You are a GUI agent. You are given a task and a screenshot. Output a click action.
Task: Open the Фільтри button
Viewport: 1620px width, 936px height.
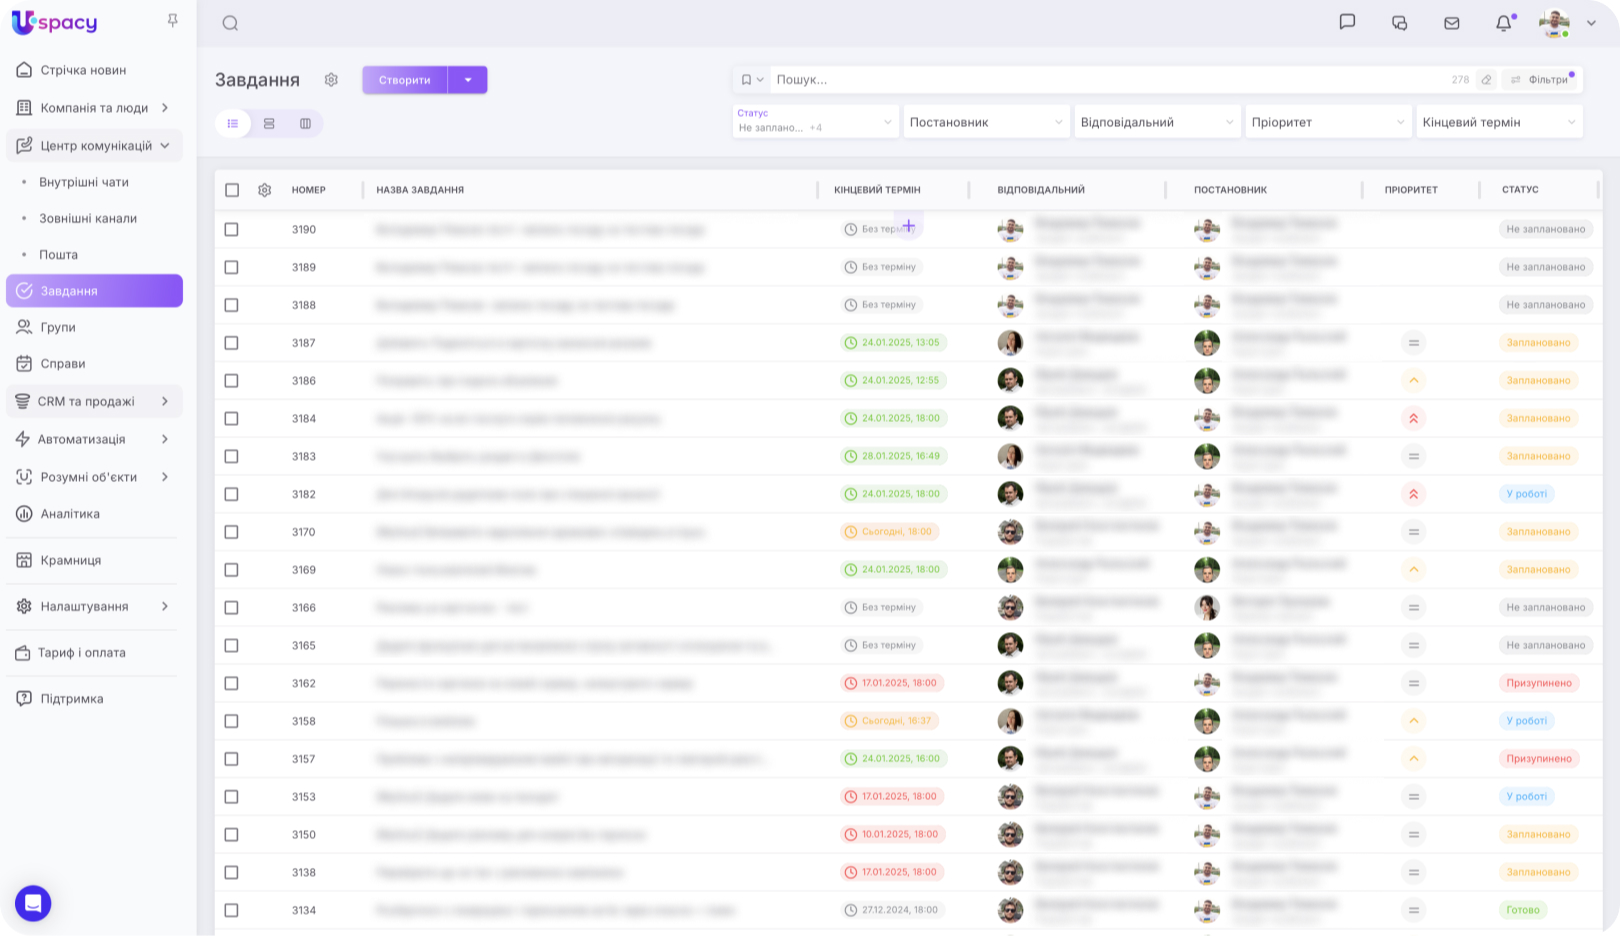pyautogui.click(x=1540, y=80)
